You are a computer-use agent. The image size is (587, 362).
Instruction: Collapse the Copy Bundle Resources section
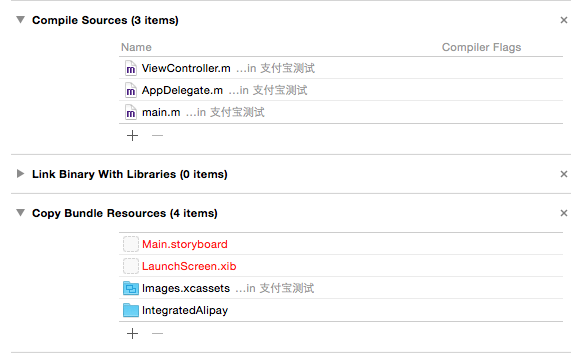click(21, 213)
